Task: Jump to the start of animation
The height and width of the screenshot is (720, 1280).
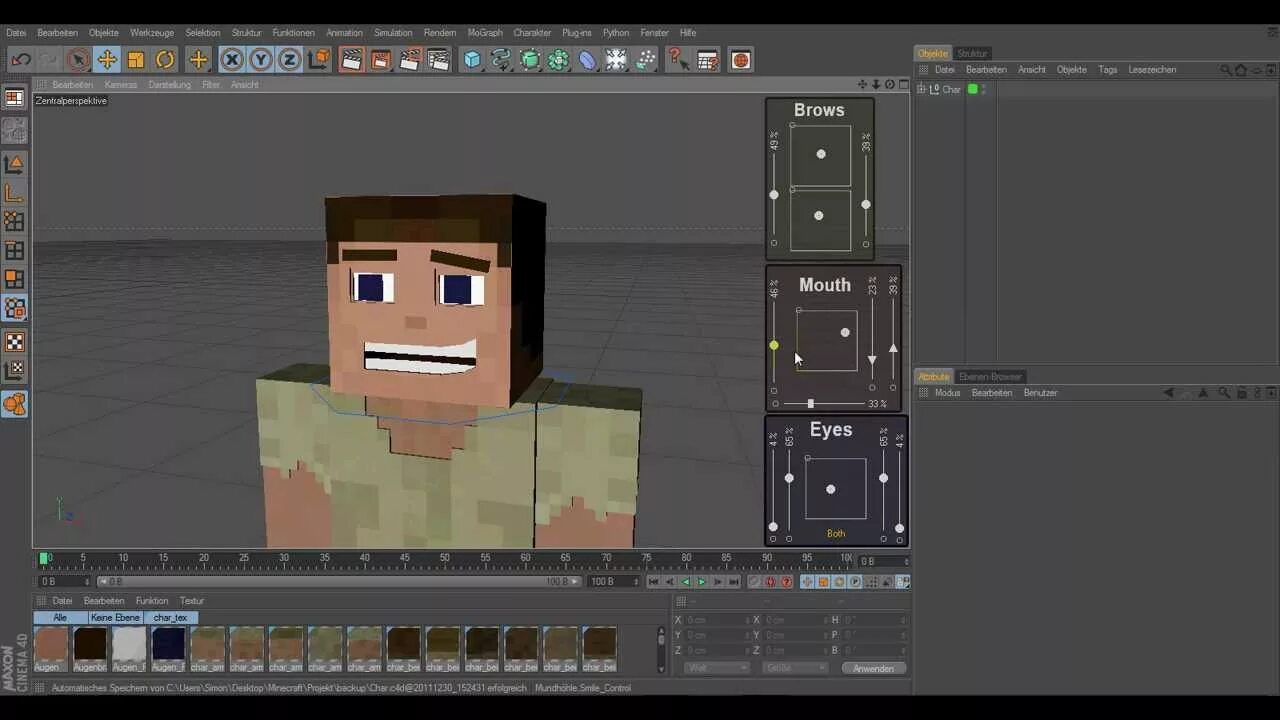Action: [653, 582]
